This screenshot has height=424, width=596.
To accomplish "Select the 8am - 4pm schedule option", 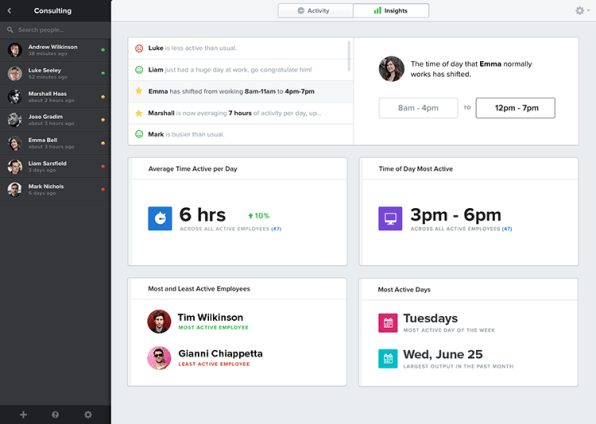I will 418,108.
